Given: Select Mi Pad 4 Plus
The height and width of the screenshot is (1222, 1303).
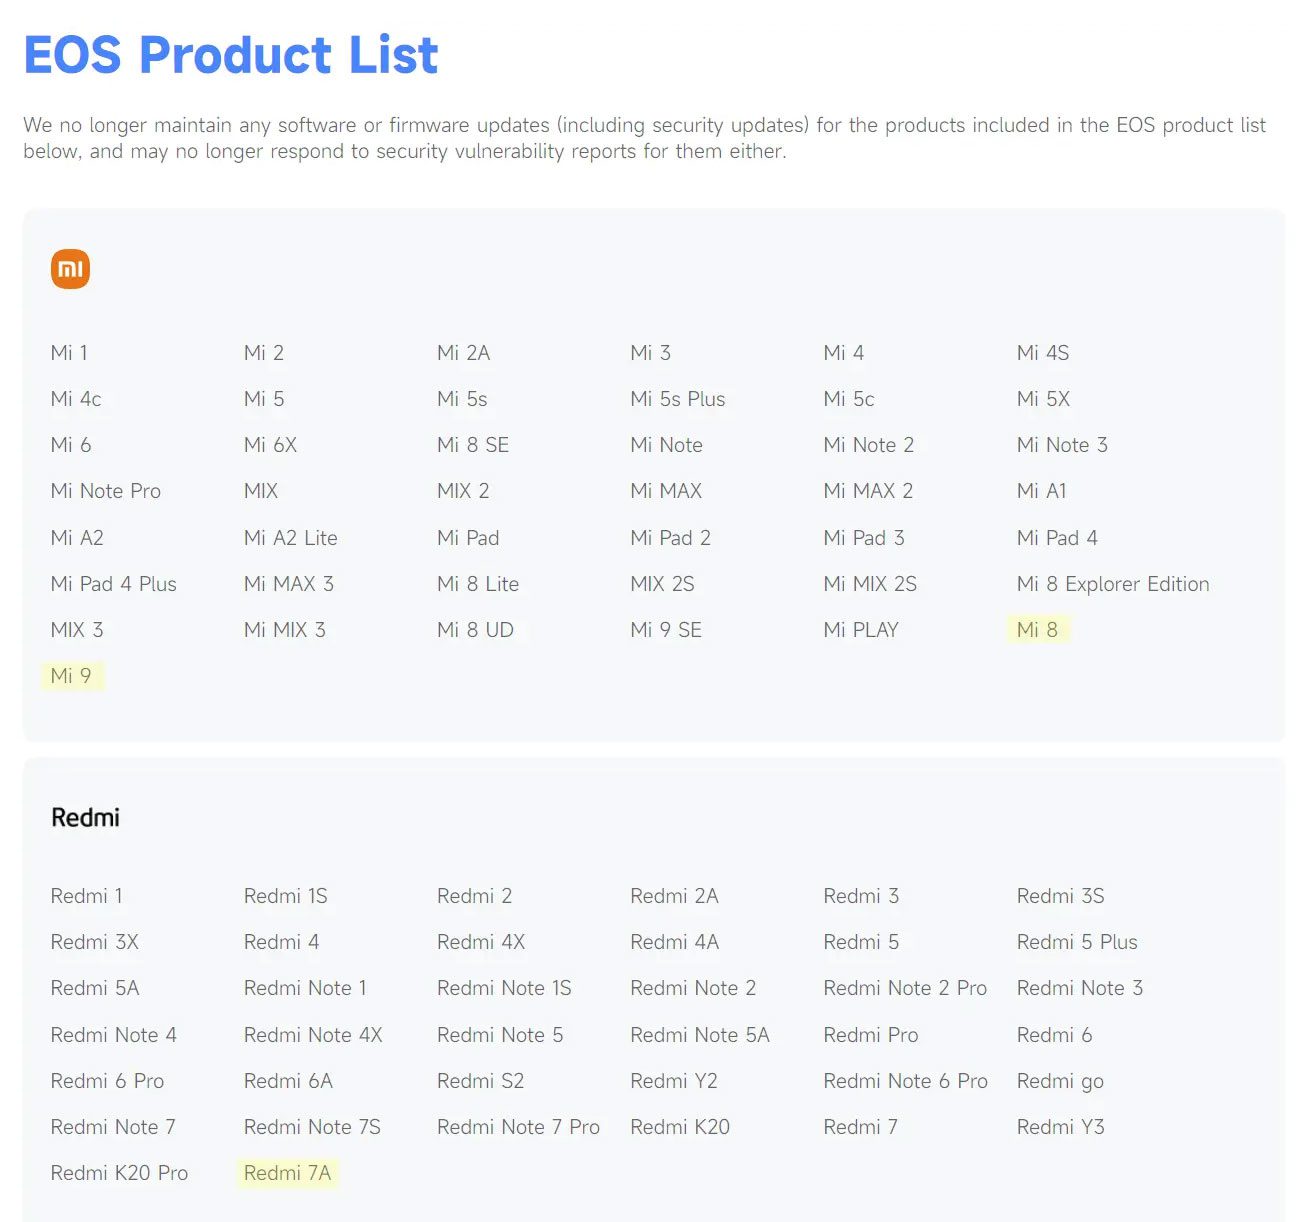Looking at the screenshot, I should [x=113, y=584].
